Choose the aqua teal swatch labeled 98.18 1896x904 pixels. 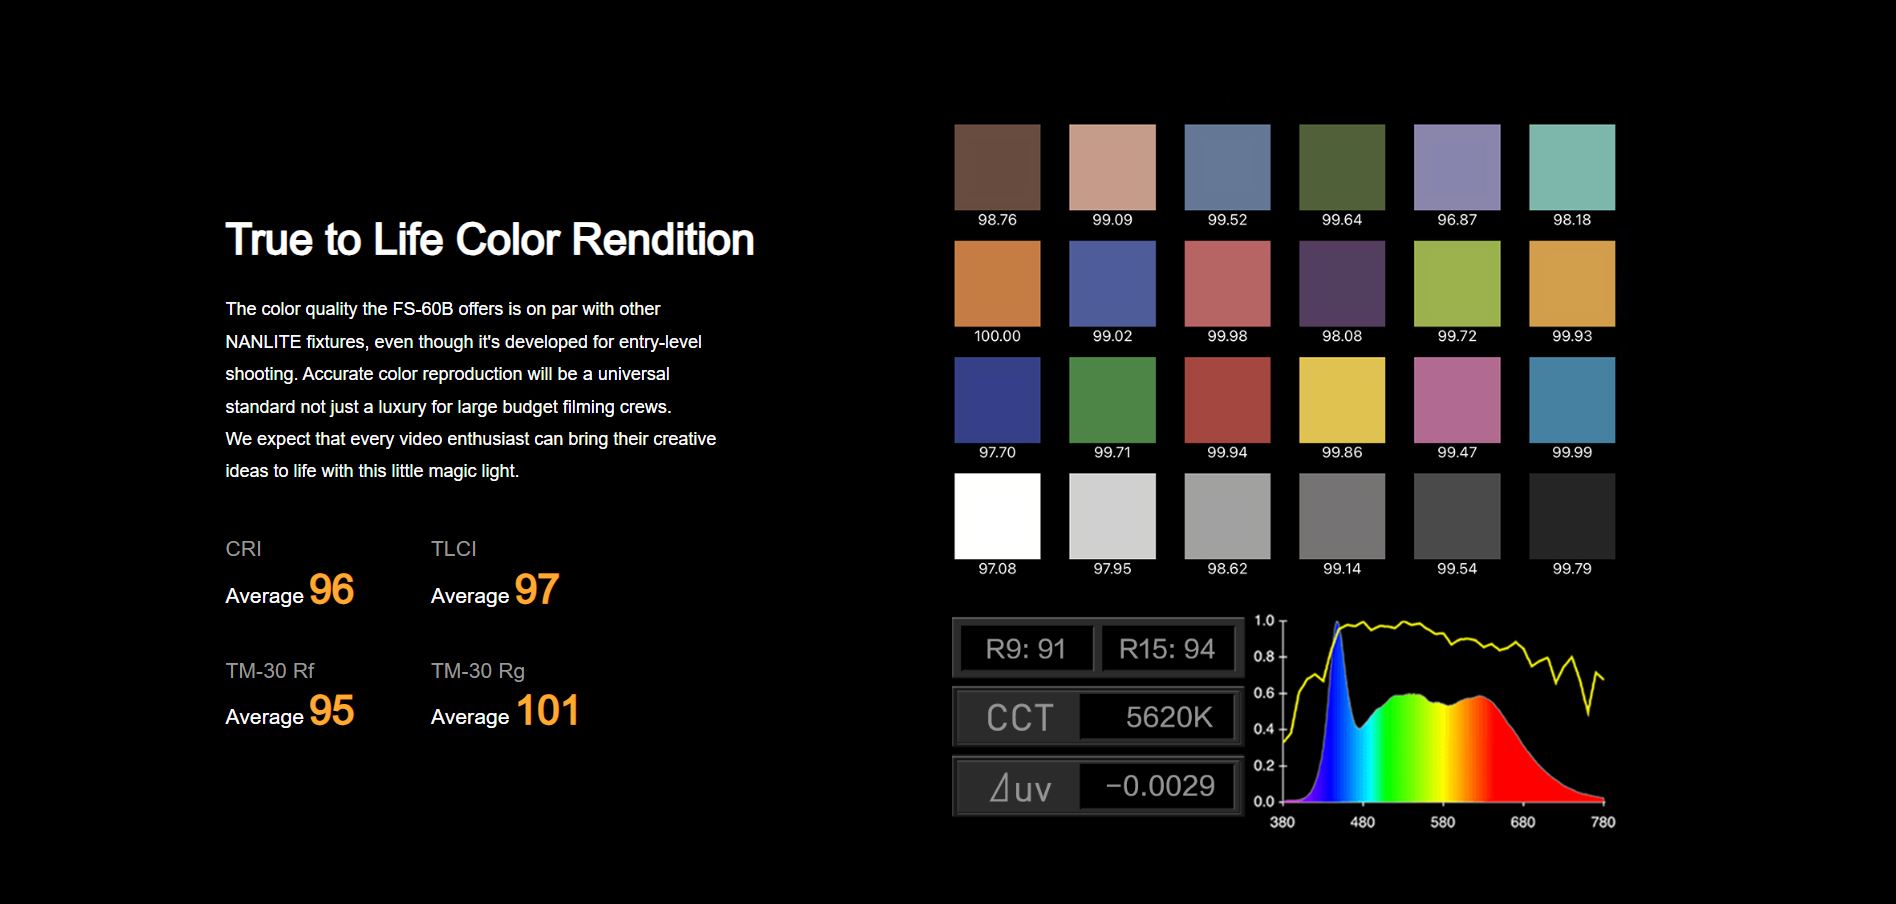pyautogui.click(x=1572, y=167)
